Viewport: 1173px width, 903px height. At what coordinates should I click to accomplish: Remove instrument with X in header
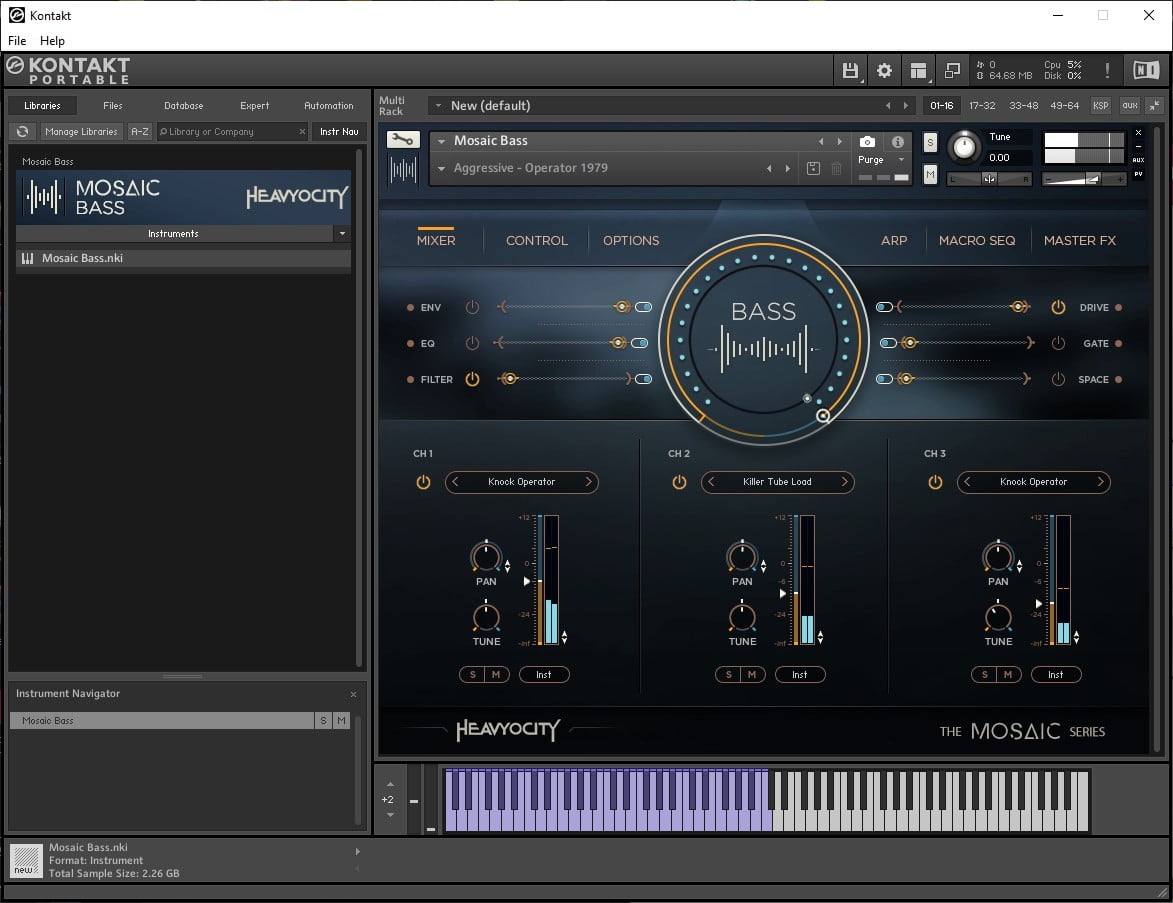1139,132
